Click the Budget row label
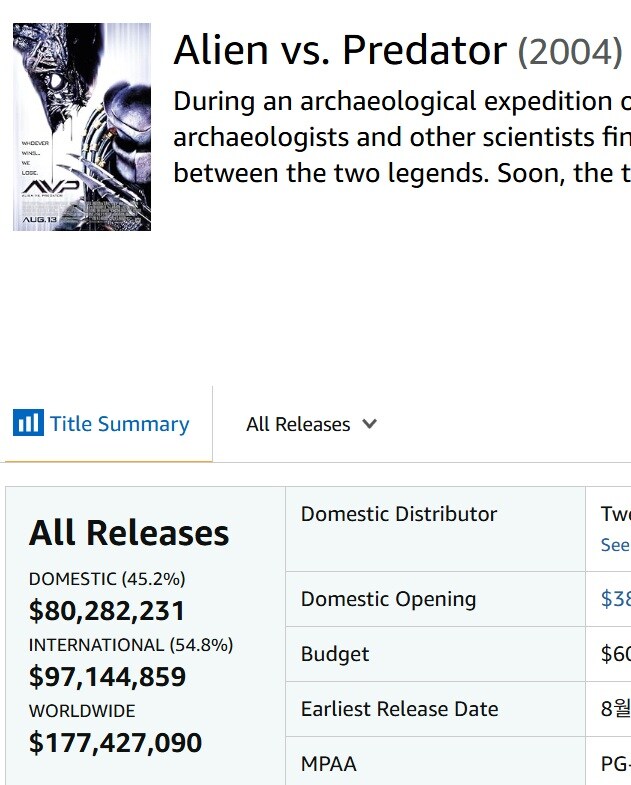631x785 pixels. 335,654
